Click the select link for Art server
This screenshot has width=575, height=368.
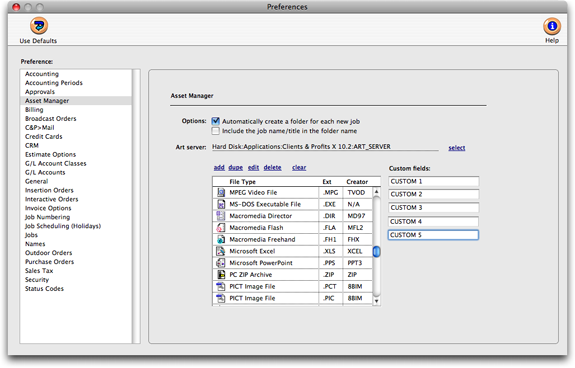pyautogui.click(x=457, y=148)
